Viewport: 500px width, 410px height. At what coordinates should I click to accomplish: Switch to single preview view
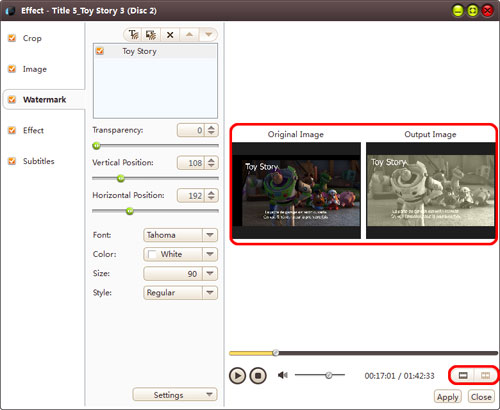coord(463,376)
